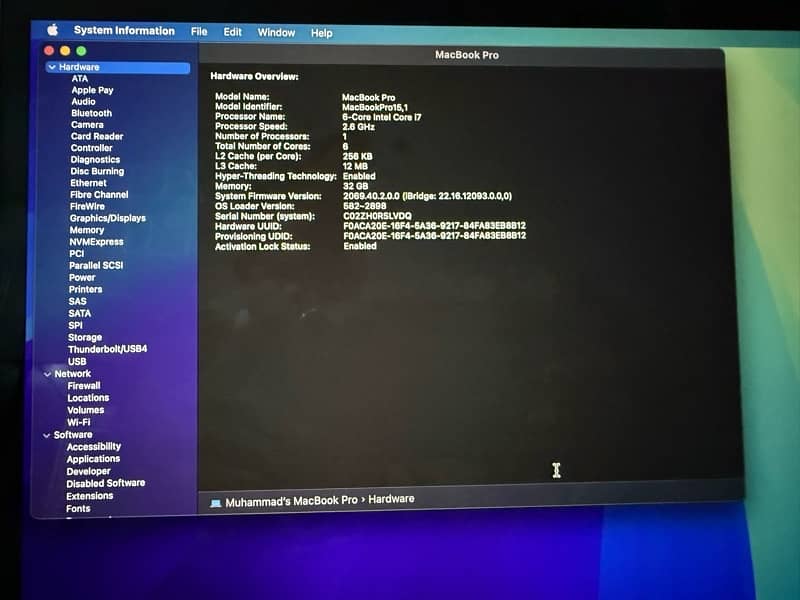The width and height of the screenshot is (800, 600).
Task: Select Locations in the sidebar
Action: [x=88, y=398]
